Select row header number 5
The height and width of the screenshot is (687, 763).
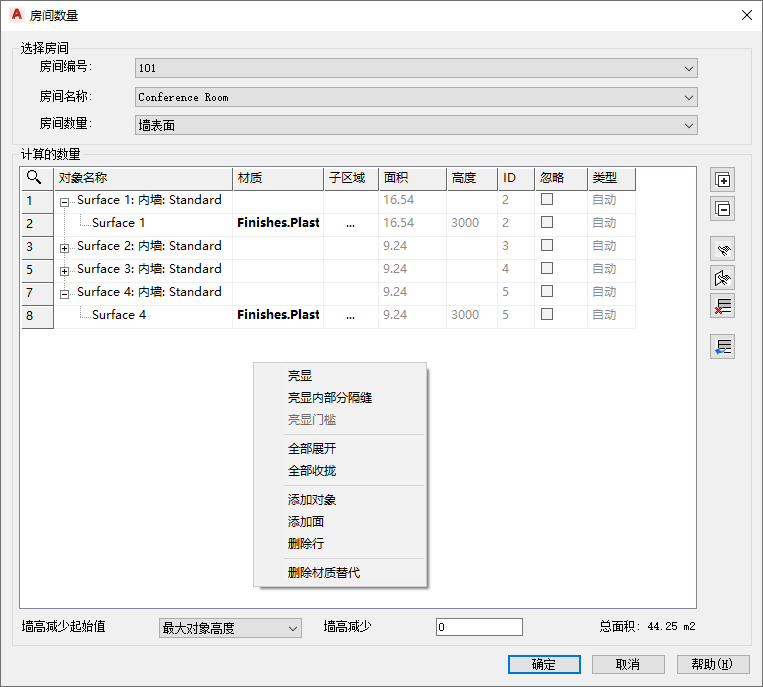click(x=37, y=270)
